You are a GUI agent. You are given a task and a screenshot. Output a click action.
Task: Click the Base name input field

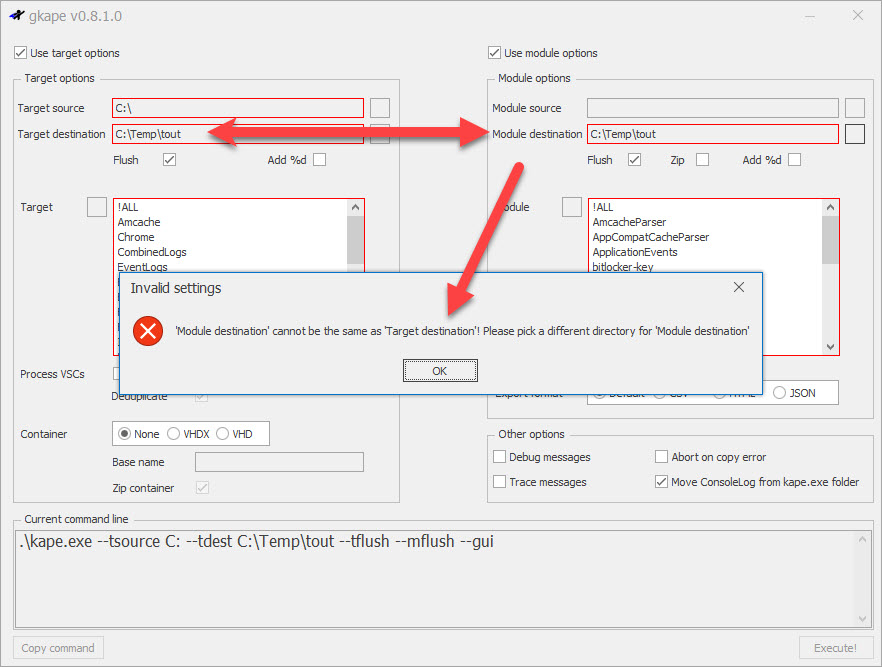(x=279, y=462)
